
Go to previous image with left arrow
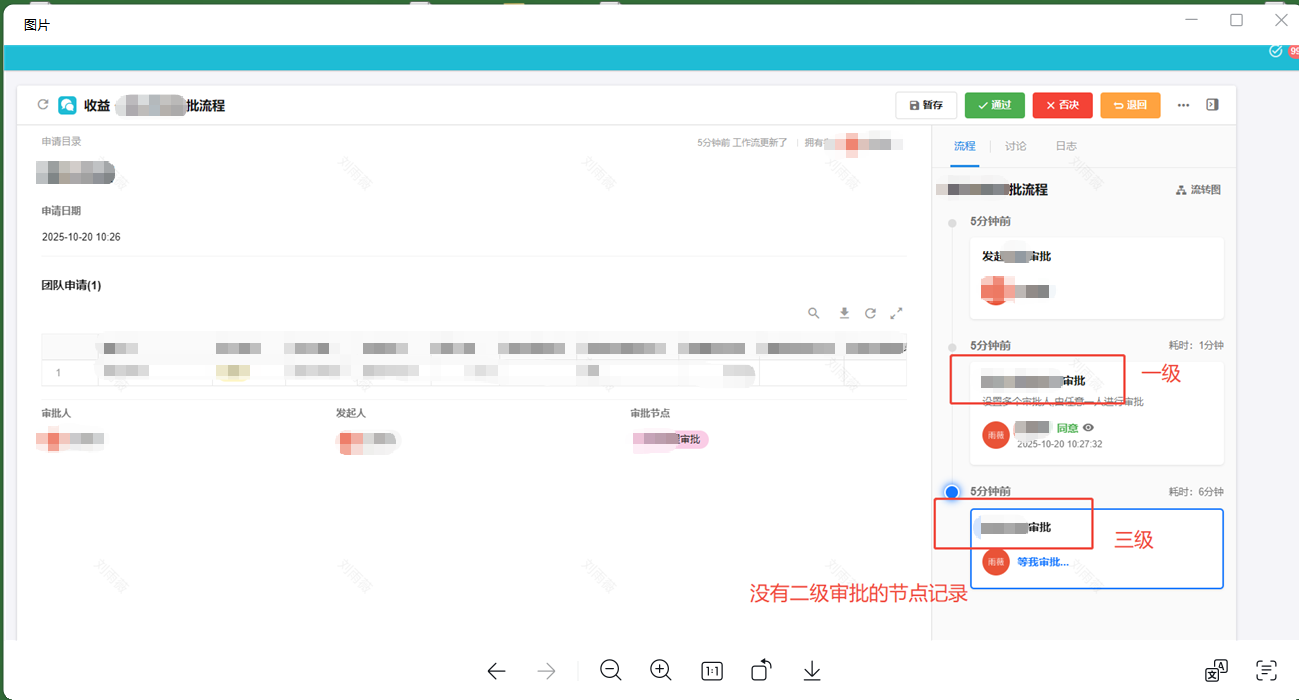(x=496, y=671)
